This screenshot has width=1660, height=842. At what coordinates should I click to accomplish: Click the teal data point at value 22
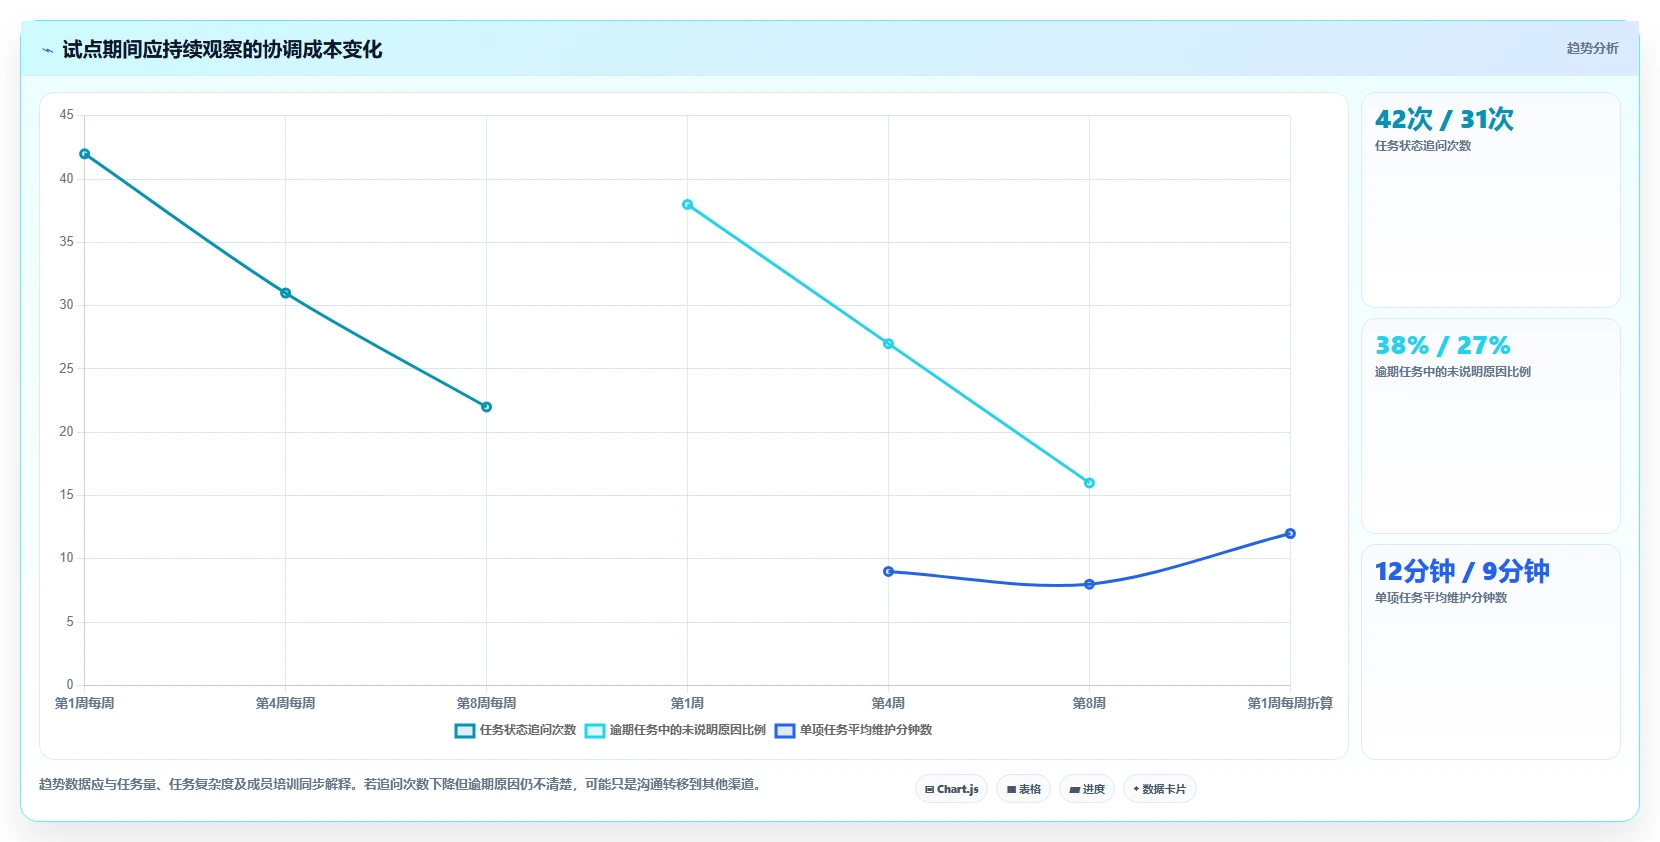tap(487, 407)
